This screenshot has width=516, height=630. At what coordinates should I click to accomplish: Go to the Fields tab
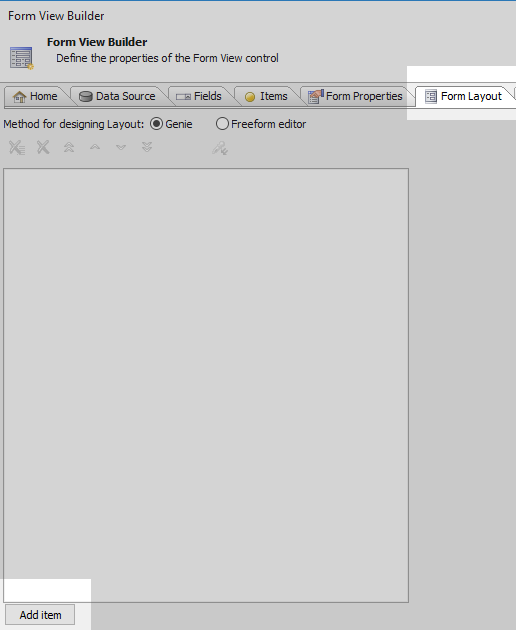pyautogui.click(x=199, y=96)
